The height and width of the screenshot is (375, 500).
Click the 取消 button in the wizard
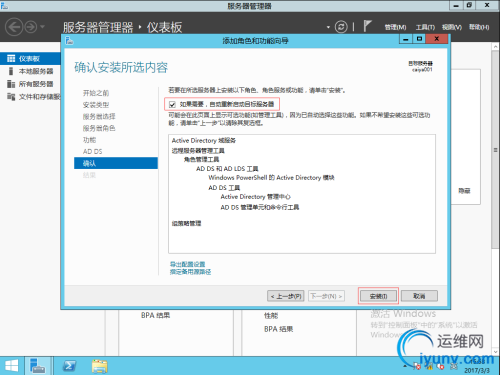(x=419, y=296)
